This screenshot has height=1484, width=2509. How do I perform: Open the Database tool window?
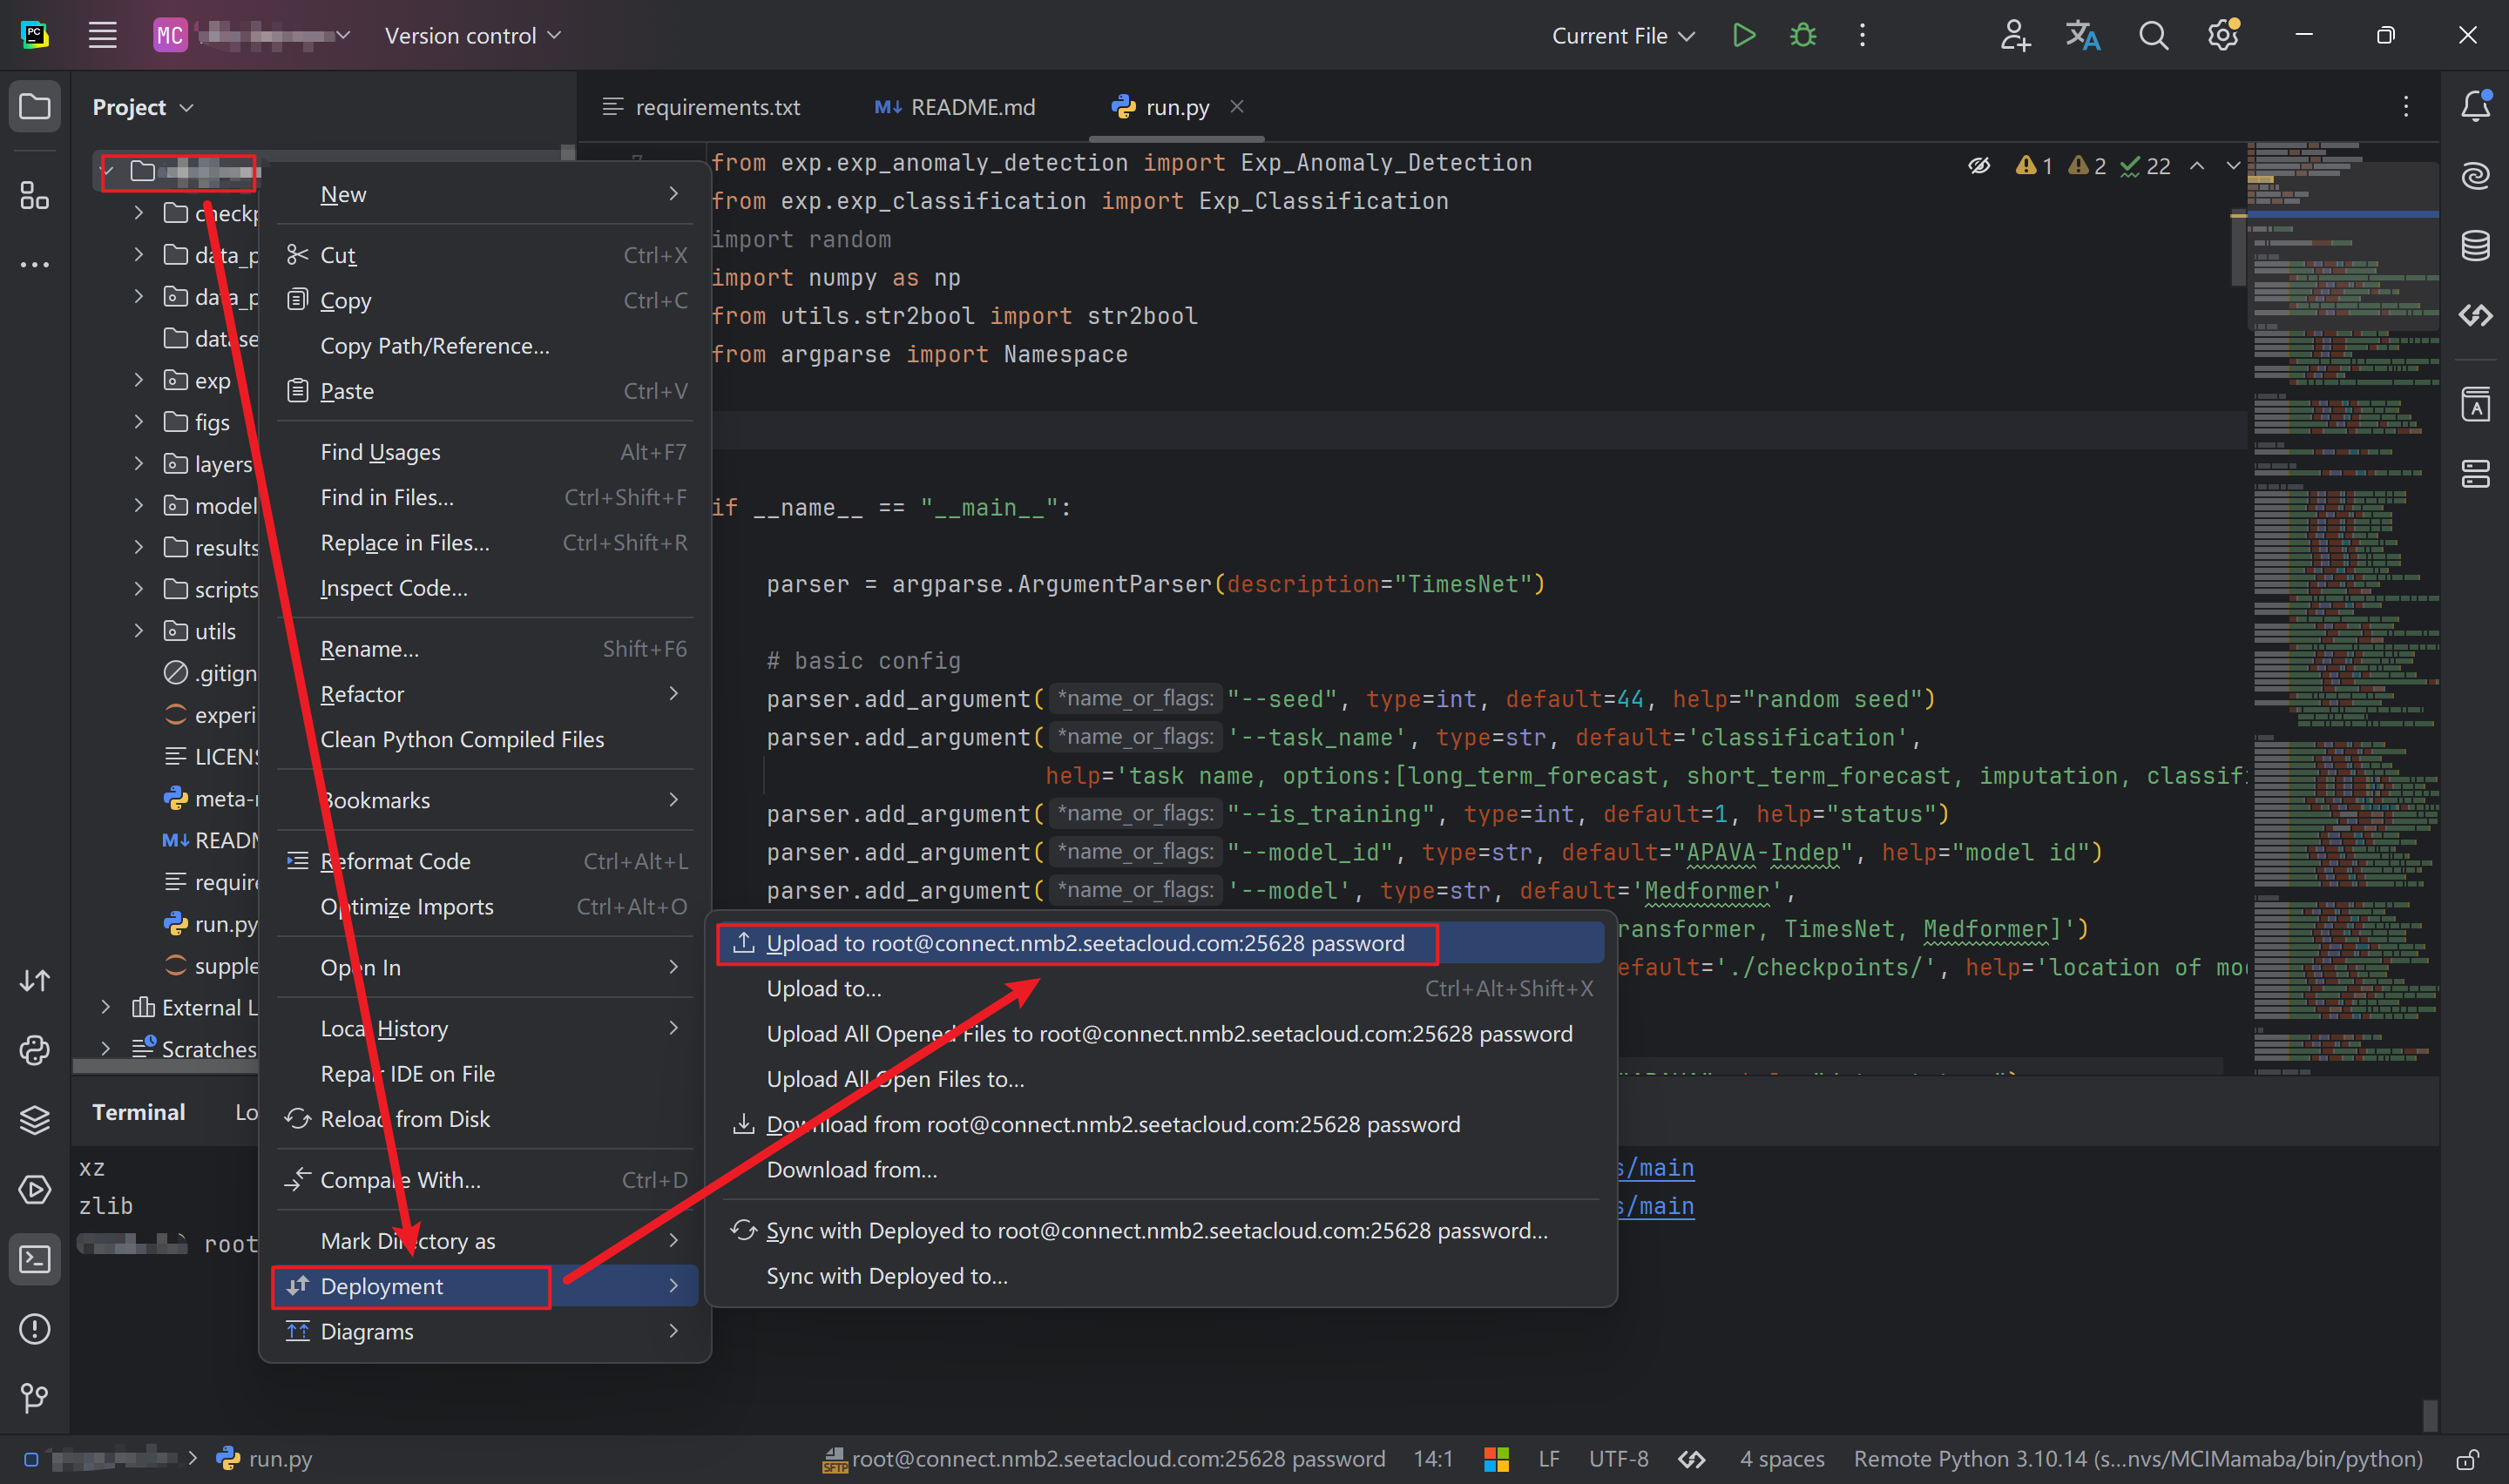(x=2475, y=246)
